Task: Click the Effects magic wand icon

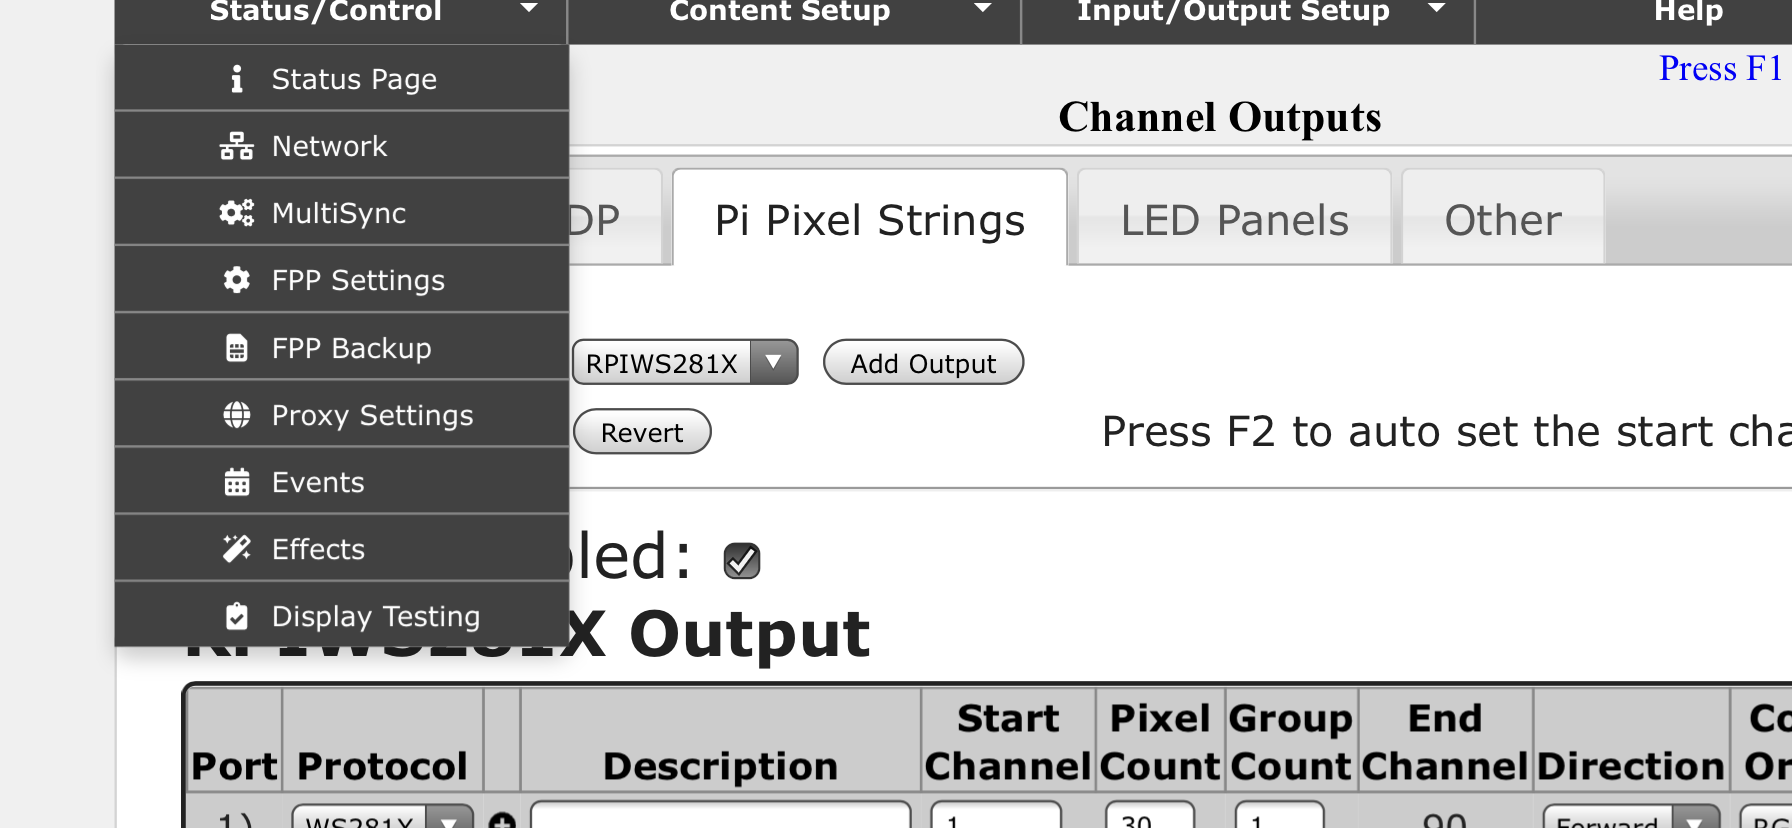Action: tap(237, 549)
